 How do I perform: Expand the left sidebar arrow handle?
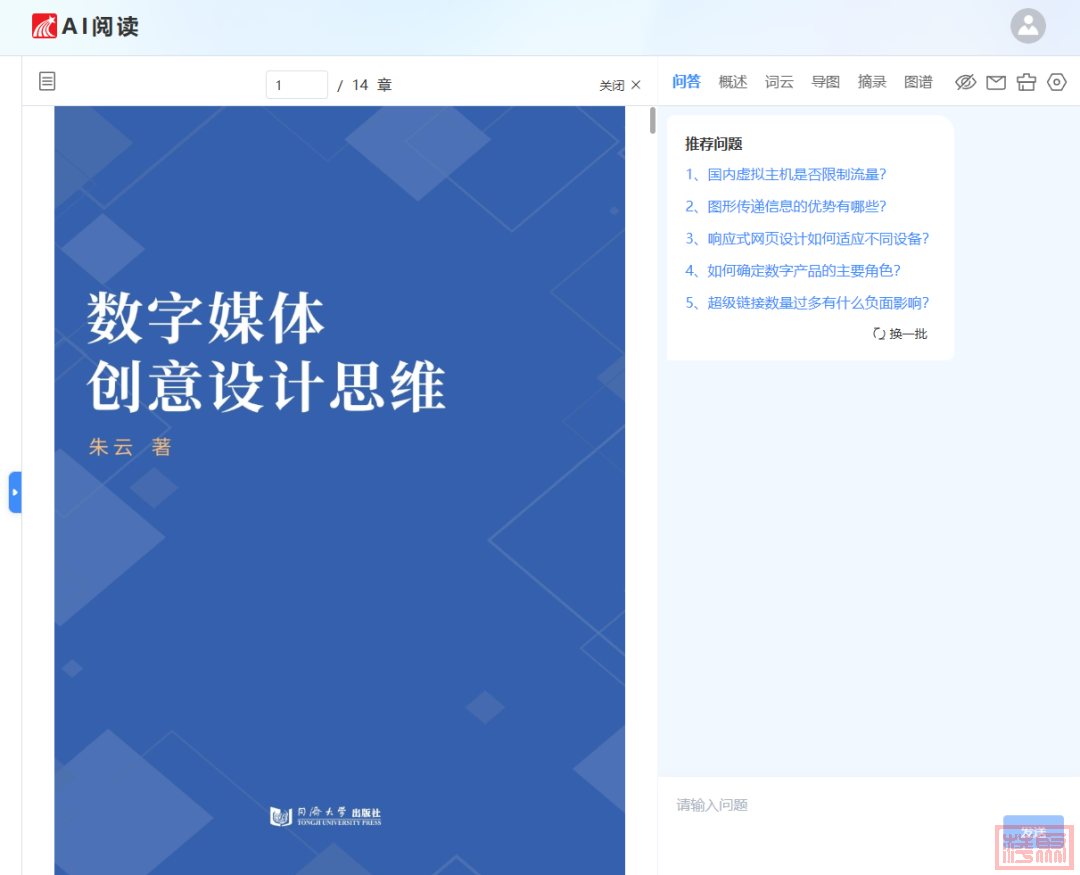point(15,492)
